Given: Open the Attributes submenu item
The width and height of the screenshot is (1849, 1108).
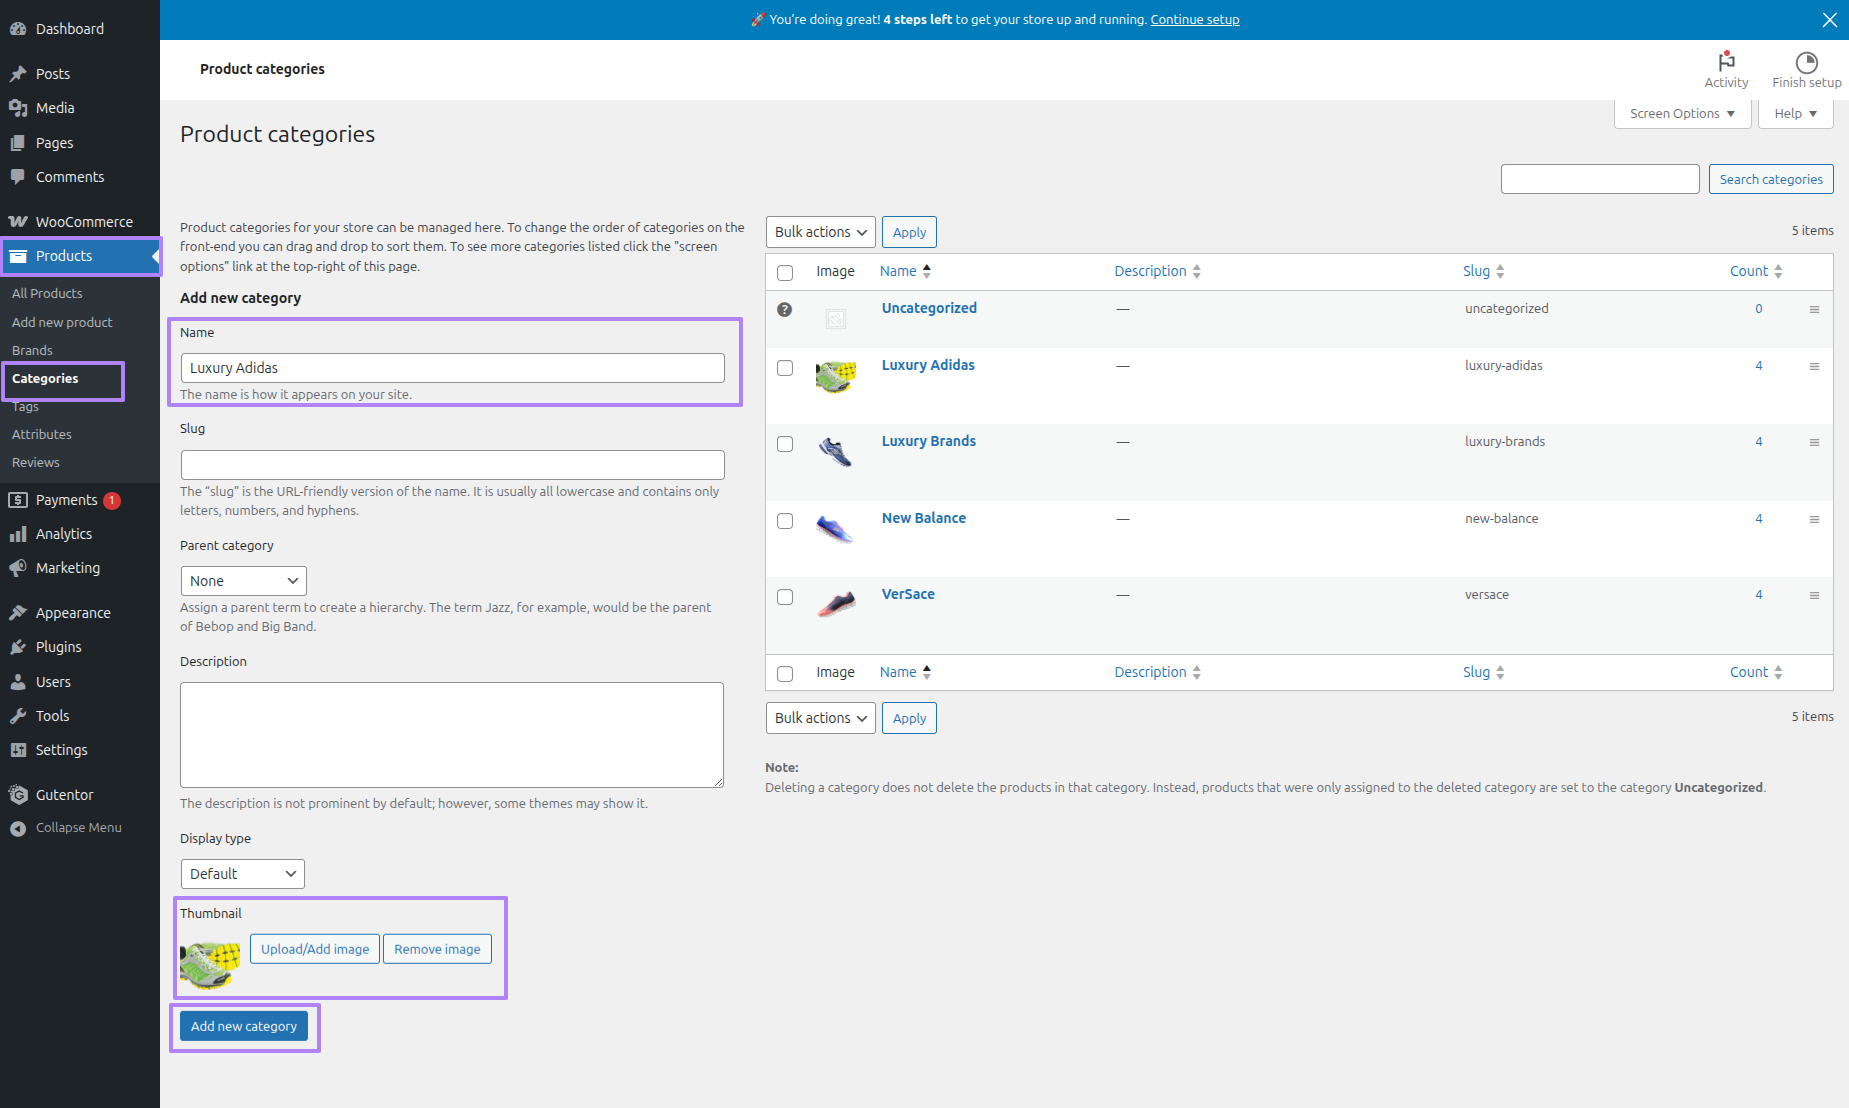Looking at the screenshot, I should [x=42, y=435].
